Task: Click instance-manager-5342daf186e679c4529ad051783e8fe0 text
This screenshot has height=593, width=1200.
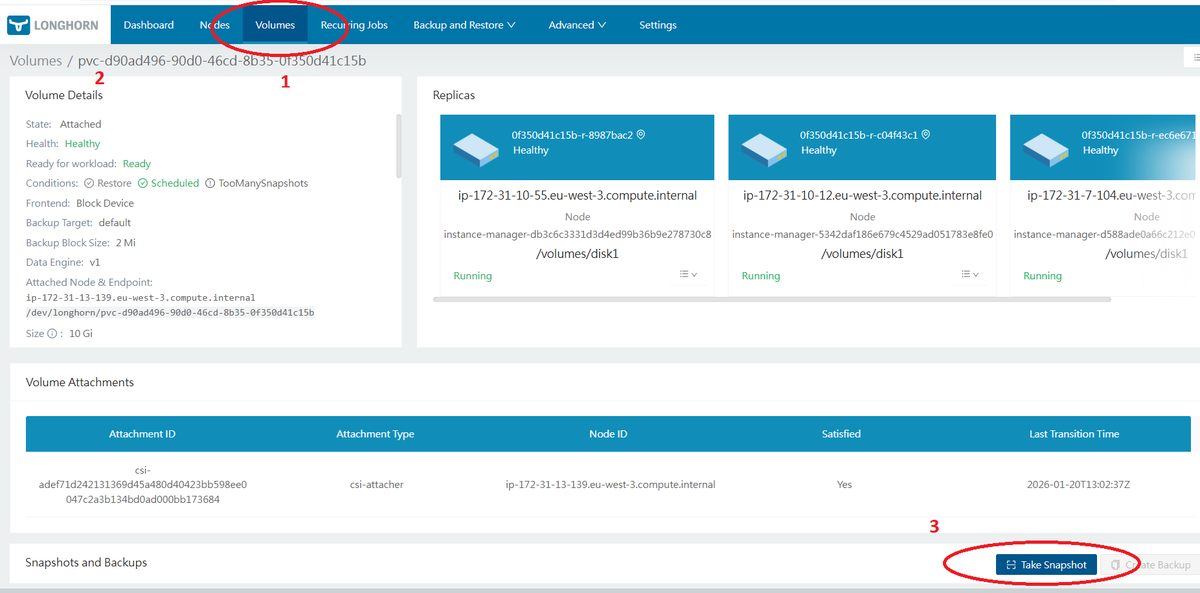Action: pyautogui.click(x=862, y=235)
